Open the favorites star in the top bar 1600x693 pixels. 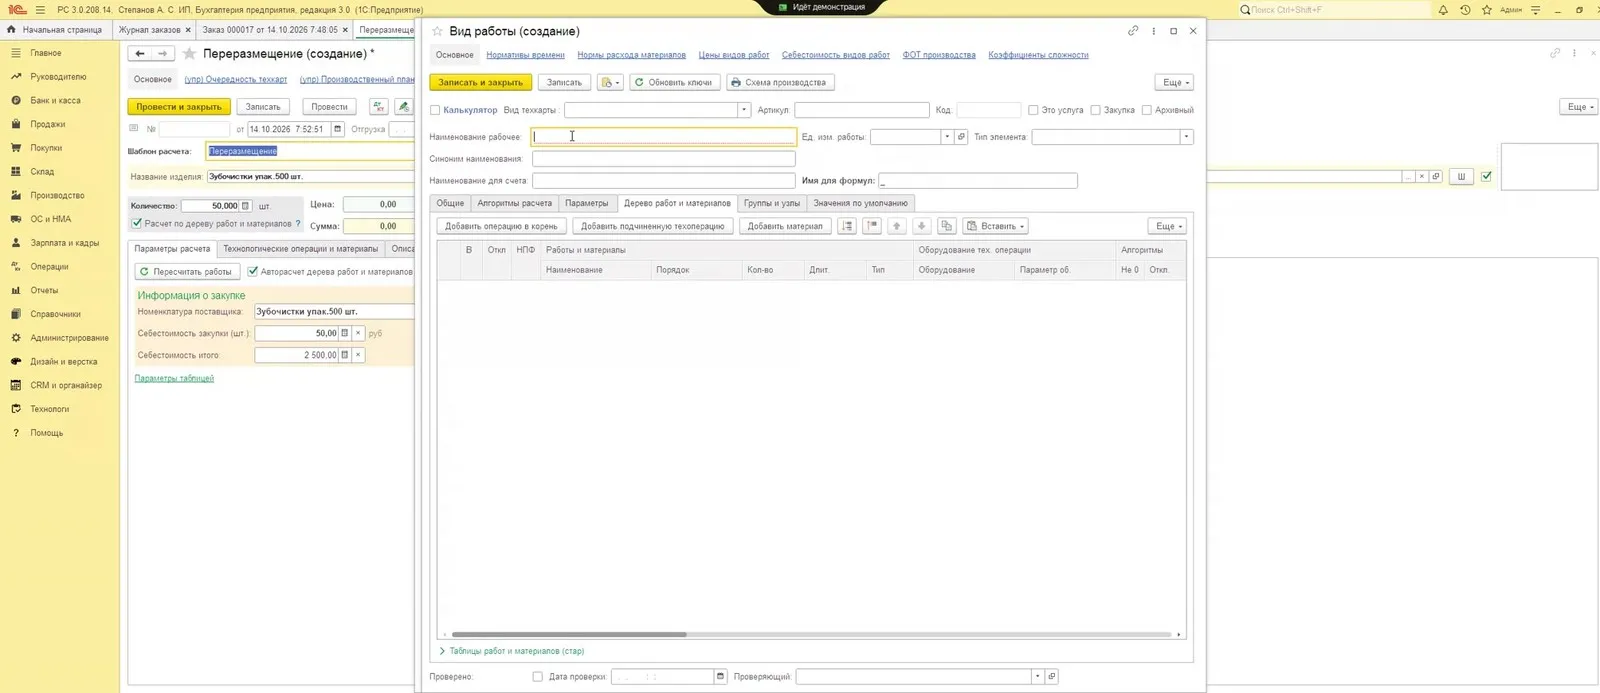(x=1487, y=10)
